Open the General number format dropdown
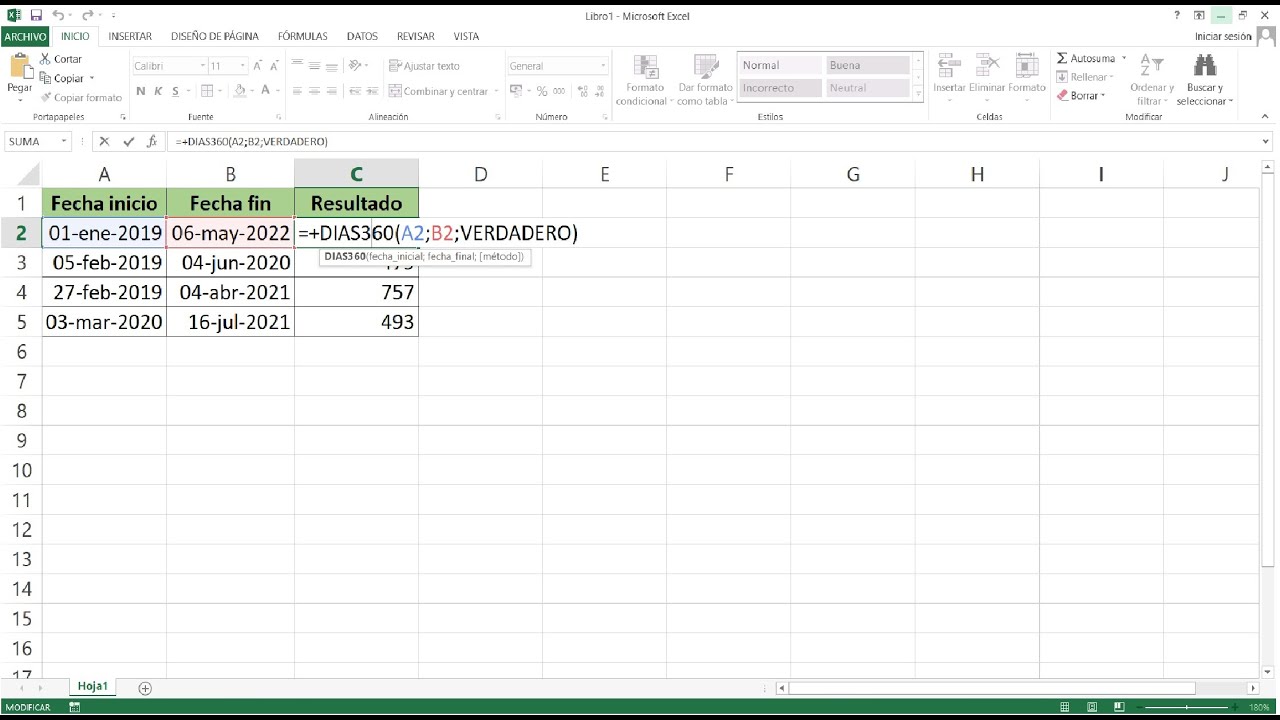1280x720 pixels. [603, 66]
